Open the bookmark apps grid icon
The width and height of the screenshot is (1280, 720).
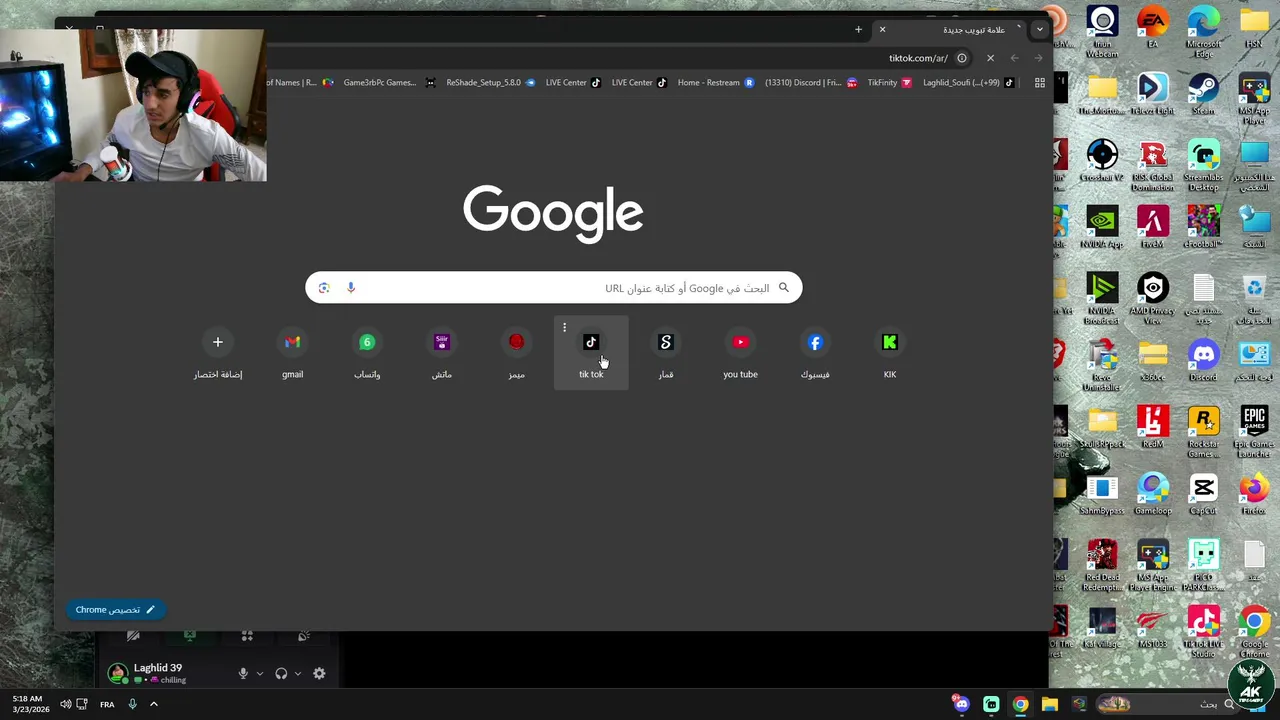click(x=1039, y=83)
